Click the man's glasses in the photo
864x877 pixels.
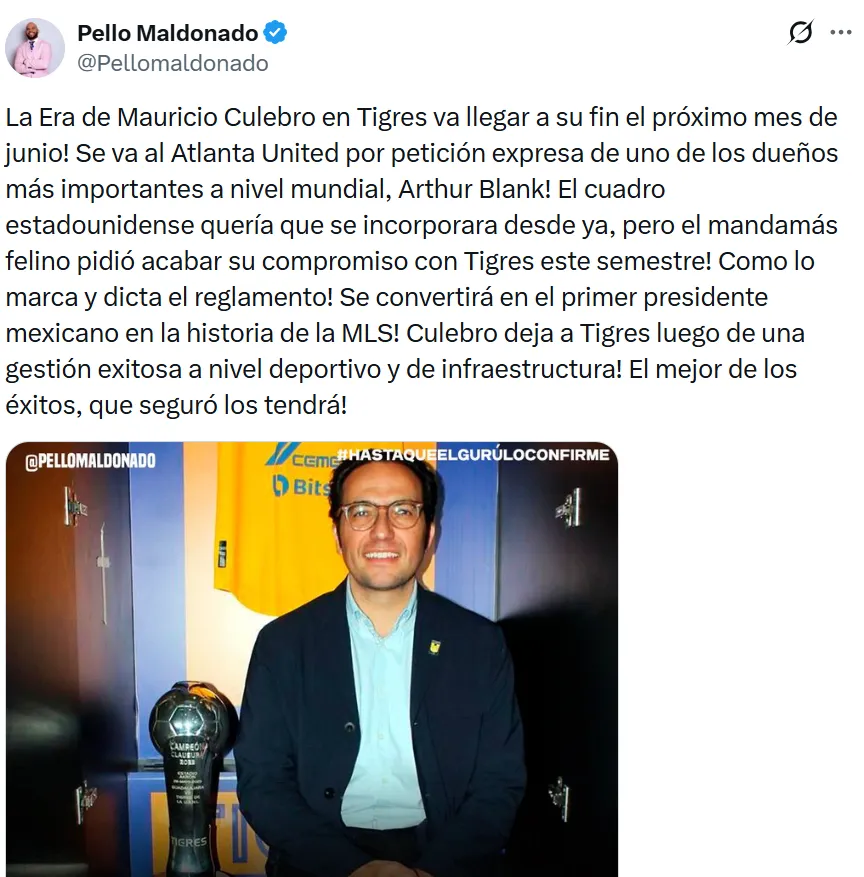tap(381, 515)
